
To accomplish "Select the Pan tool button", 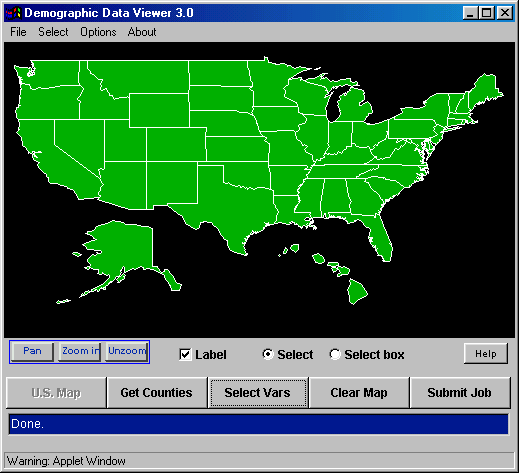I will [32, 351].
